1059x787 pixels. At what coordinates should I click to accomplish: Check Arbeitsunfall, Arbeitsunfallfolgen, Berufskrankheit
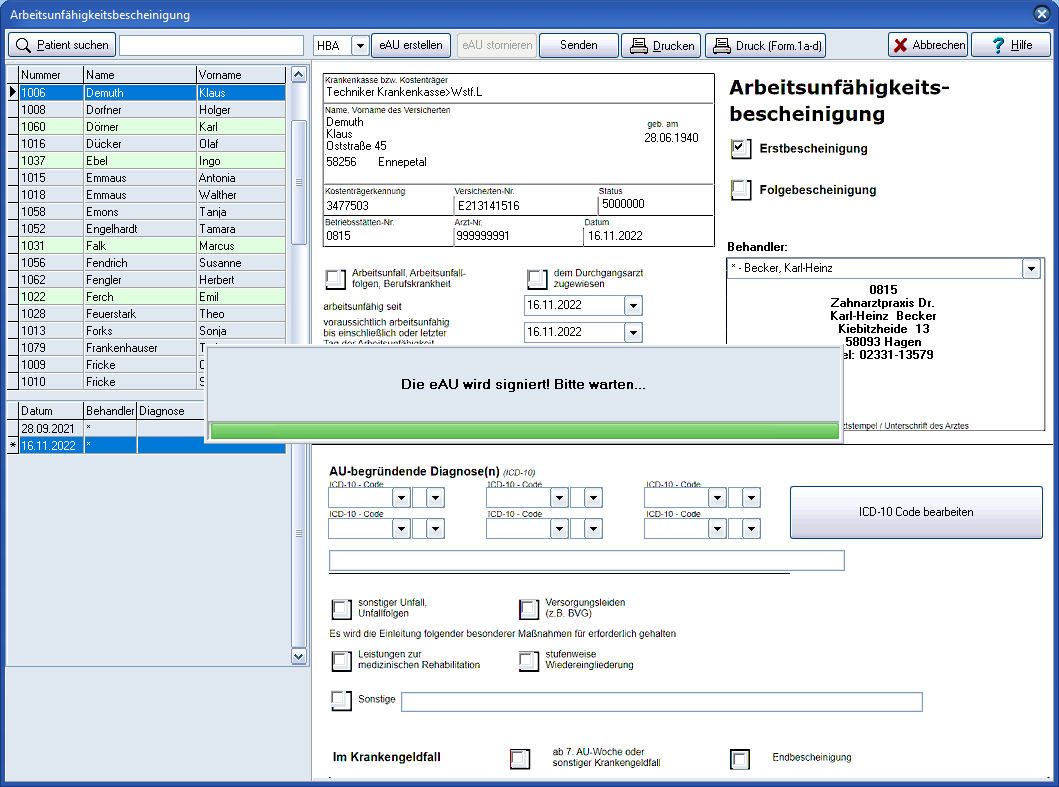334,278
